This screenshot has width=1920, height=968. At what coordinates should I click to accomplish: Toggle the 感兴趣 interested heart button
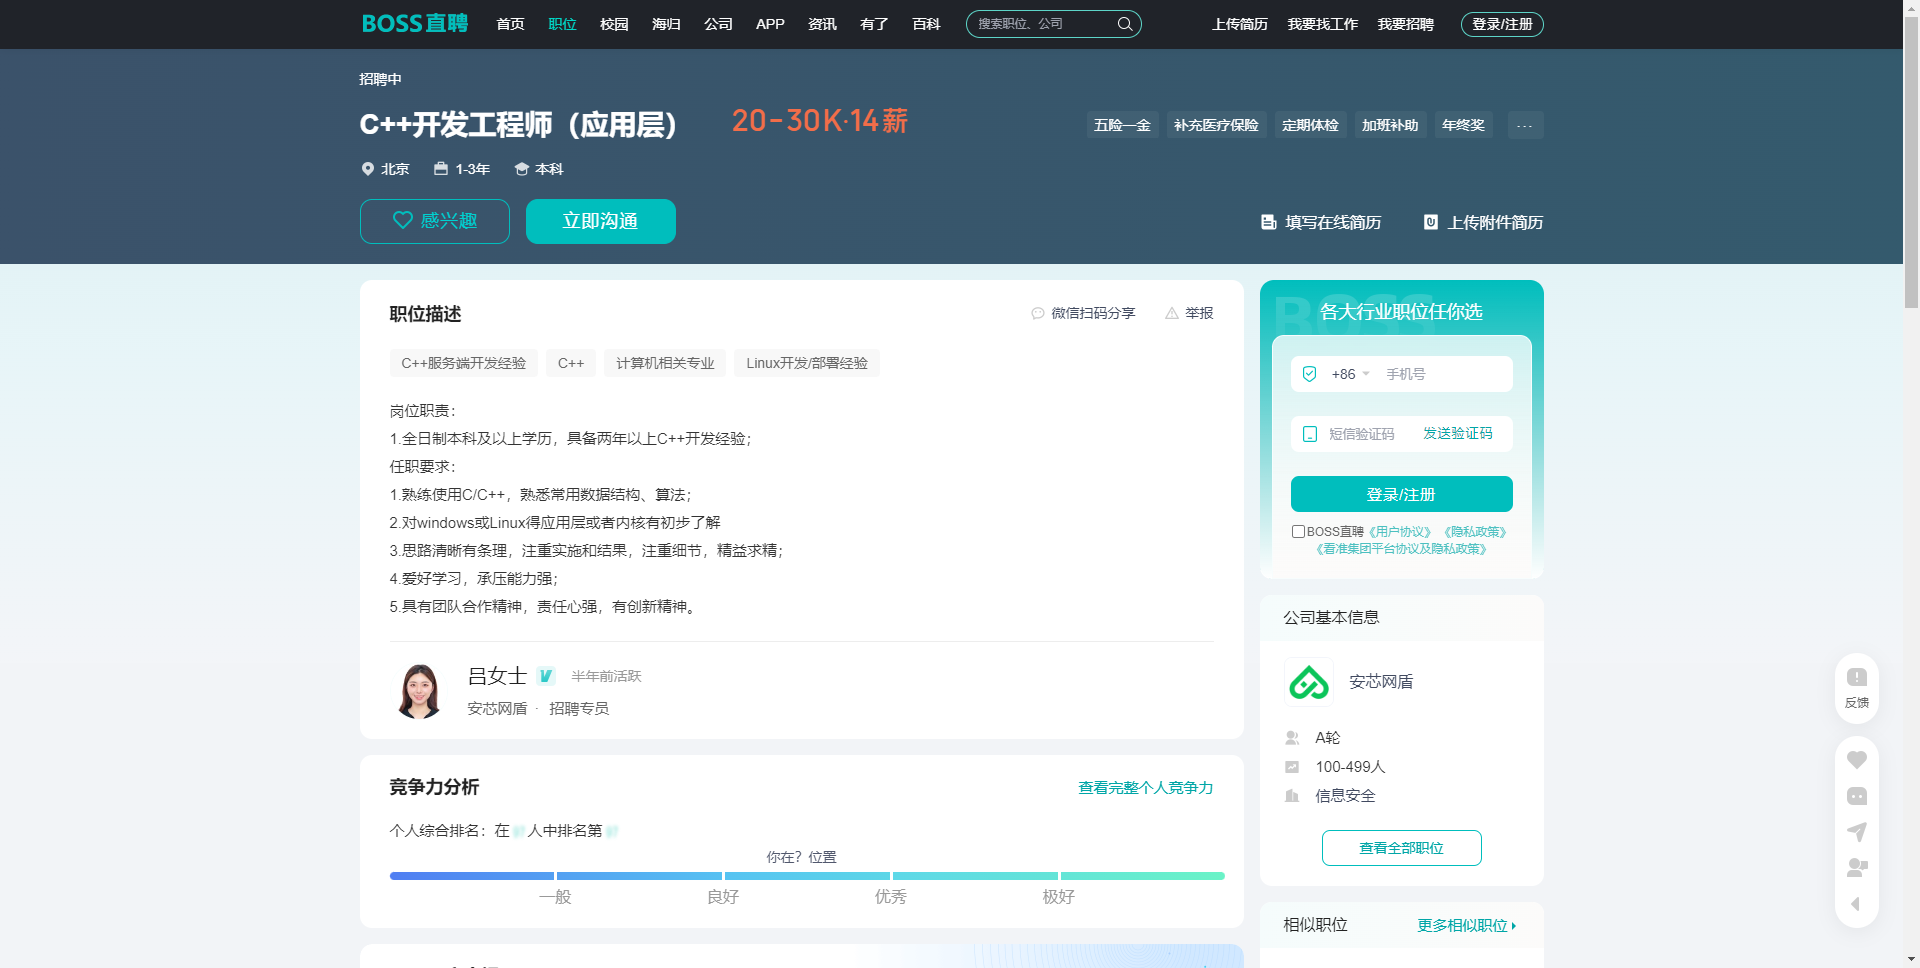coord(435,221)
